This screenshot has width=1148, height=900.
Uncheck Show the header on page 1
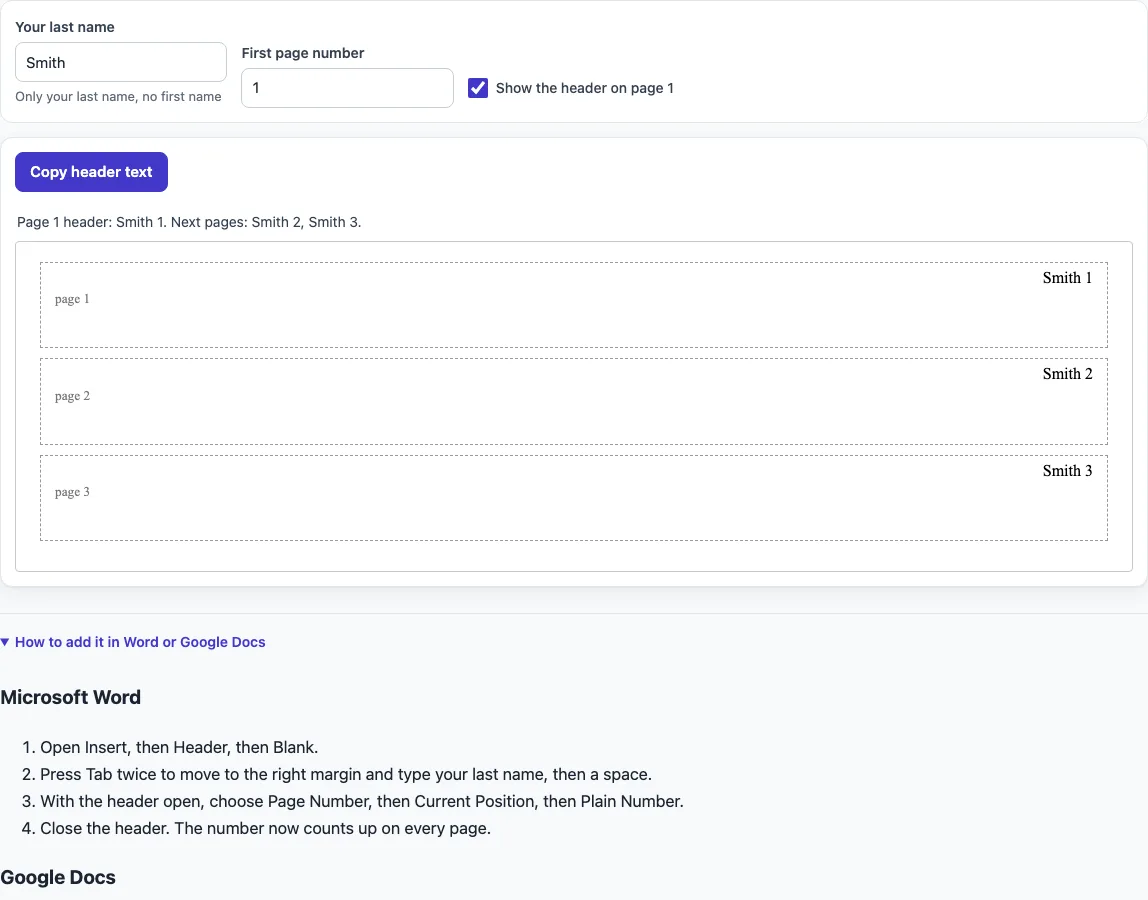tap(478, 88)
